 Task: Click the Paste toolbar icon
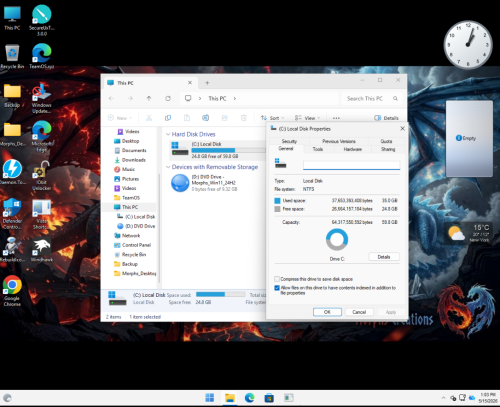187,118
